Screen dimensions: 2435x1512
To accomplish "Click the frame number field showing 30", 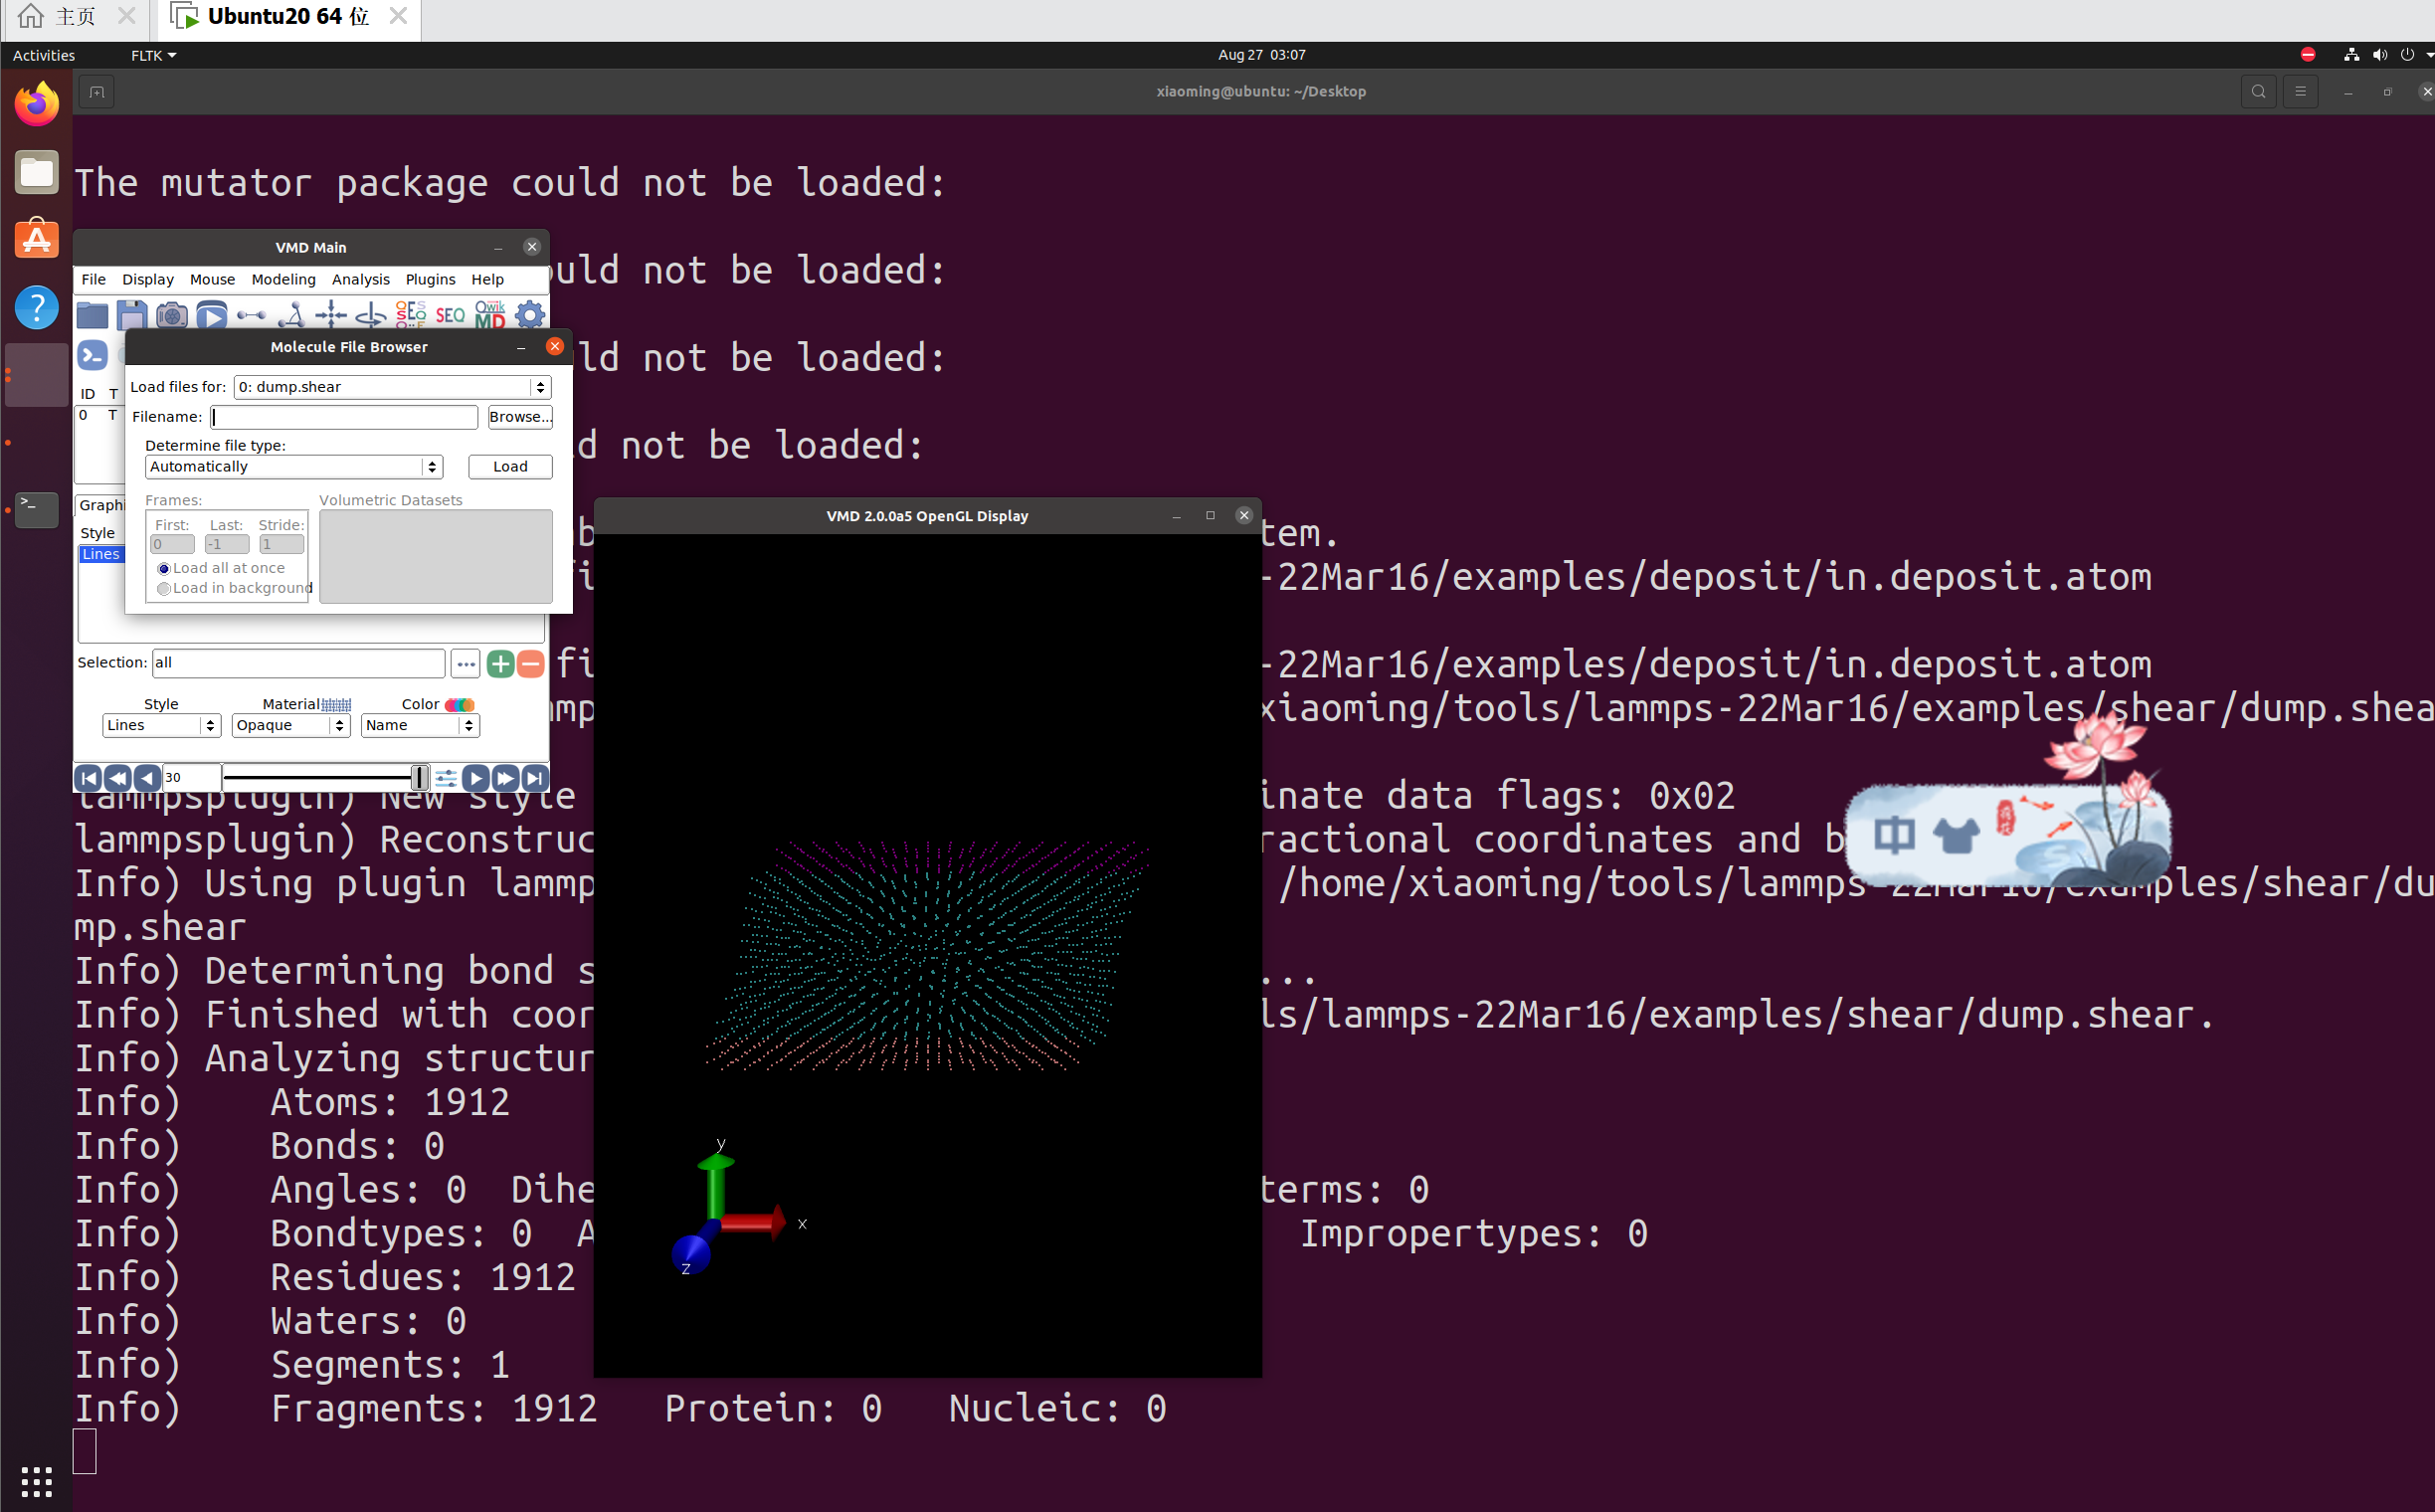I will [x=191, y=778].
